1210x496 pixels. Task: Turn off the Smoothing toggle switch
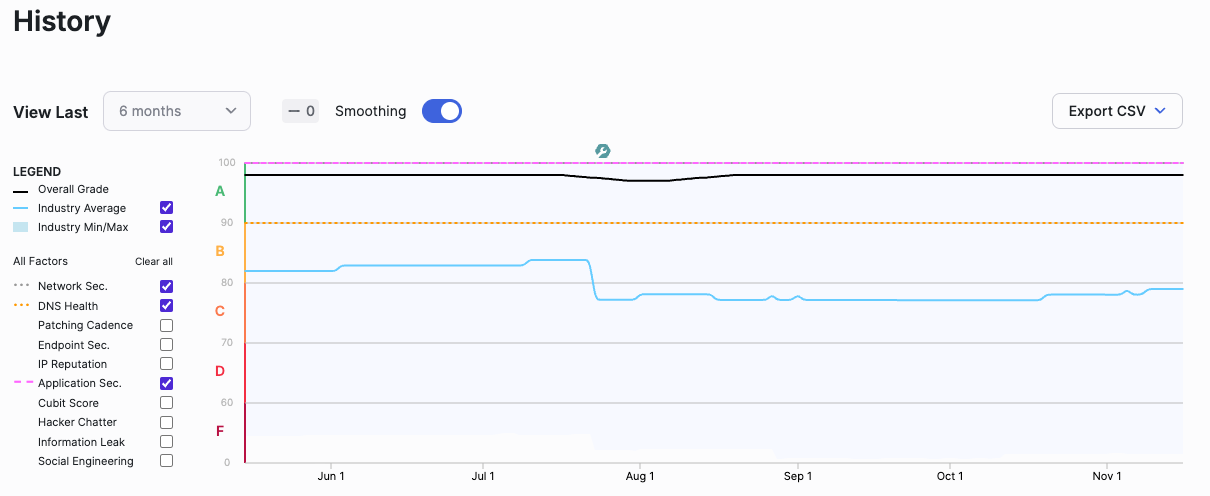coord(442,111)
